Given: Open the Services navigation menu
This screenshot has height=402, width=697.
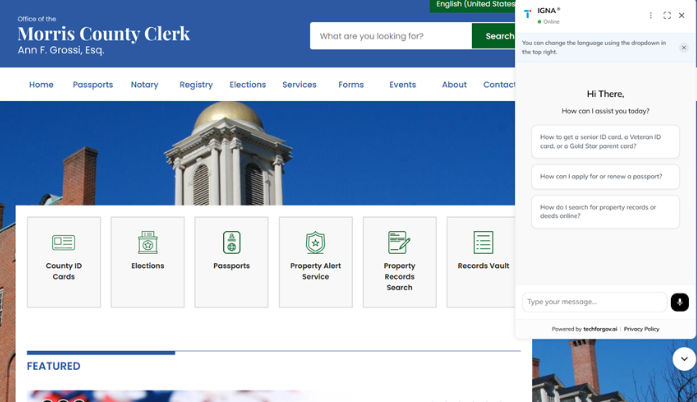Looking at the screenshot, I should click(x=299, y=84).
